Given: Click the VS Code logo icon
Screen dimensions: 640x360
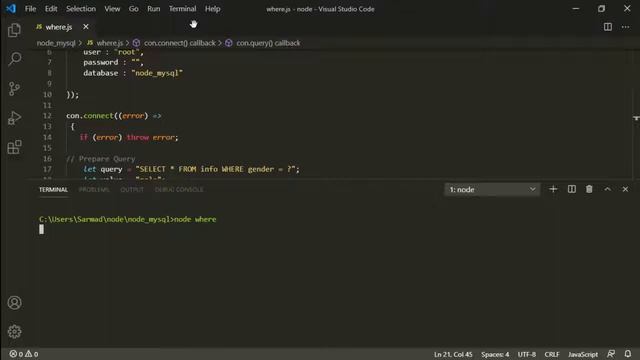Looking at the screenshot, I should tap(11, 9).
